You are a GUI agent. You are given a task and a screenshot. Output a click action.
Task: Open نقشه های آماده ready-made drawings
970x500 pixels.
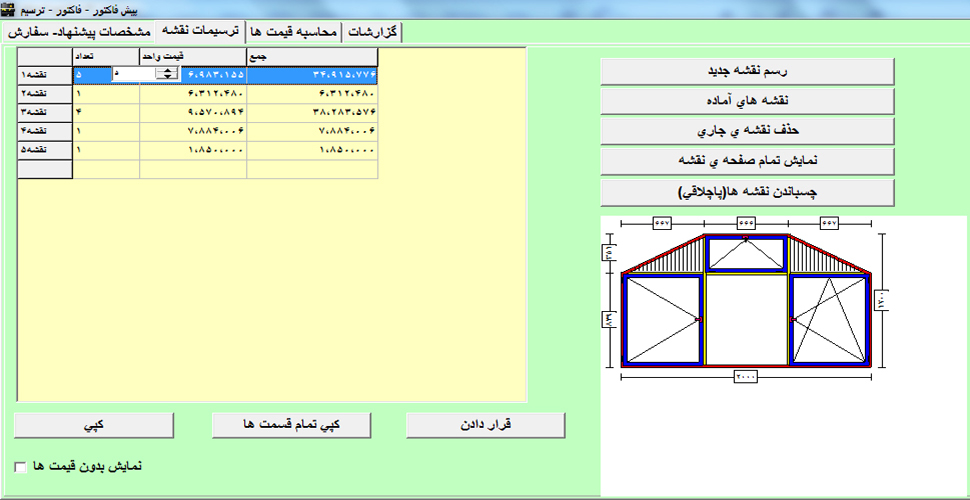(747, 101)
